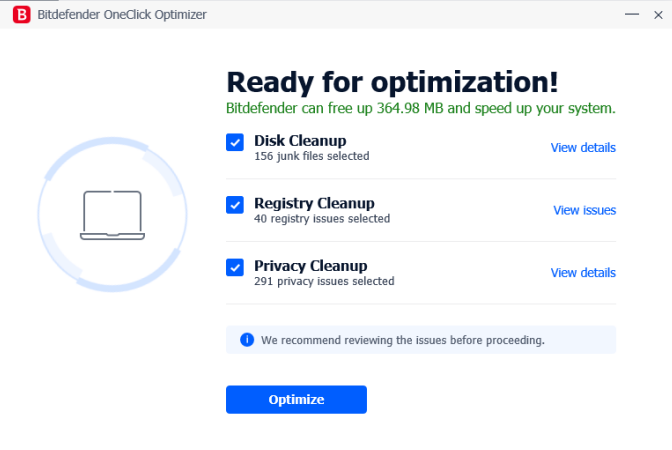Click the red Bitdefender B logo
The width and height of the screenshot is (672, 450).
tap(21, 14)
